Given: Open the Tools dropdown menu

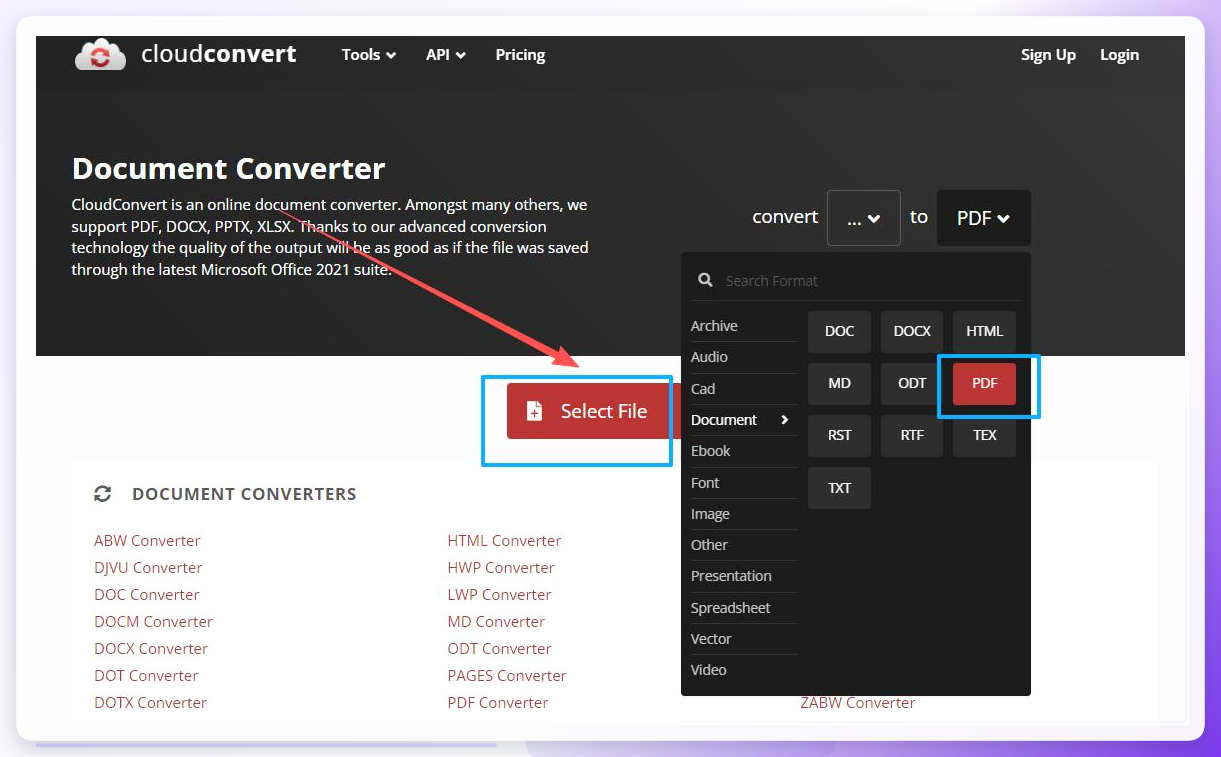Looking at the screenshot, I should pyautogui.click(x=369, y=55).
